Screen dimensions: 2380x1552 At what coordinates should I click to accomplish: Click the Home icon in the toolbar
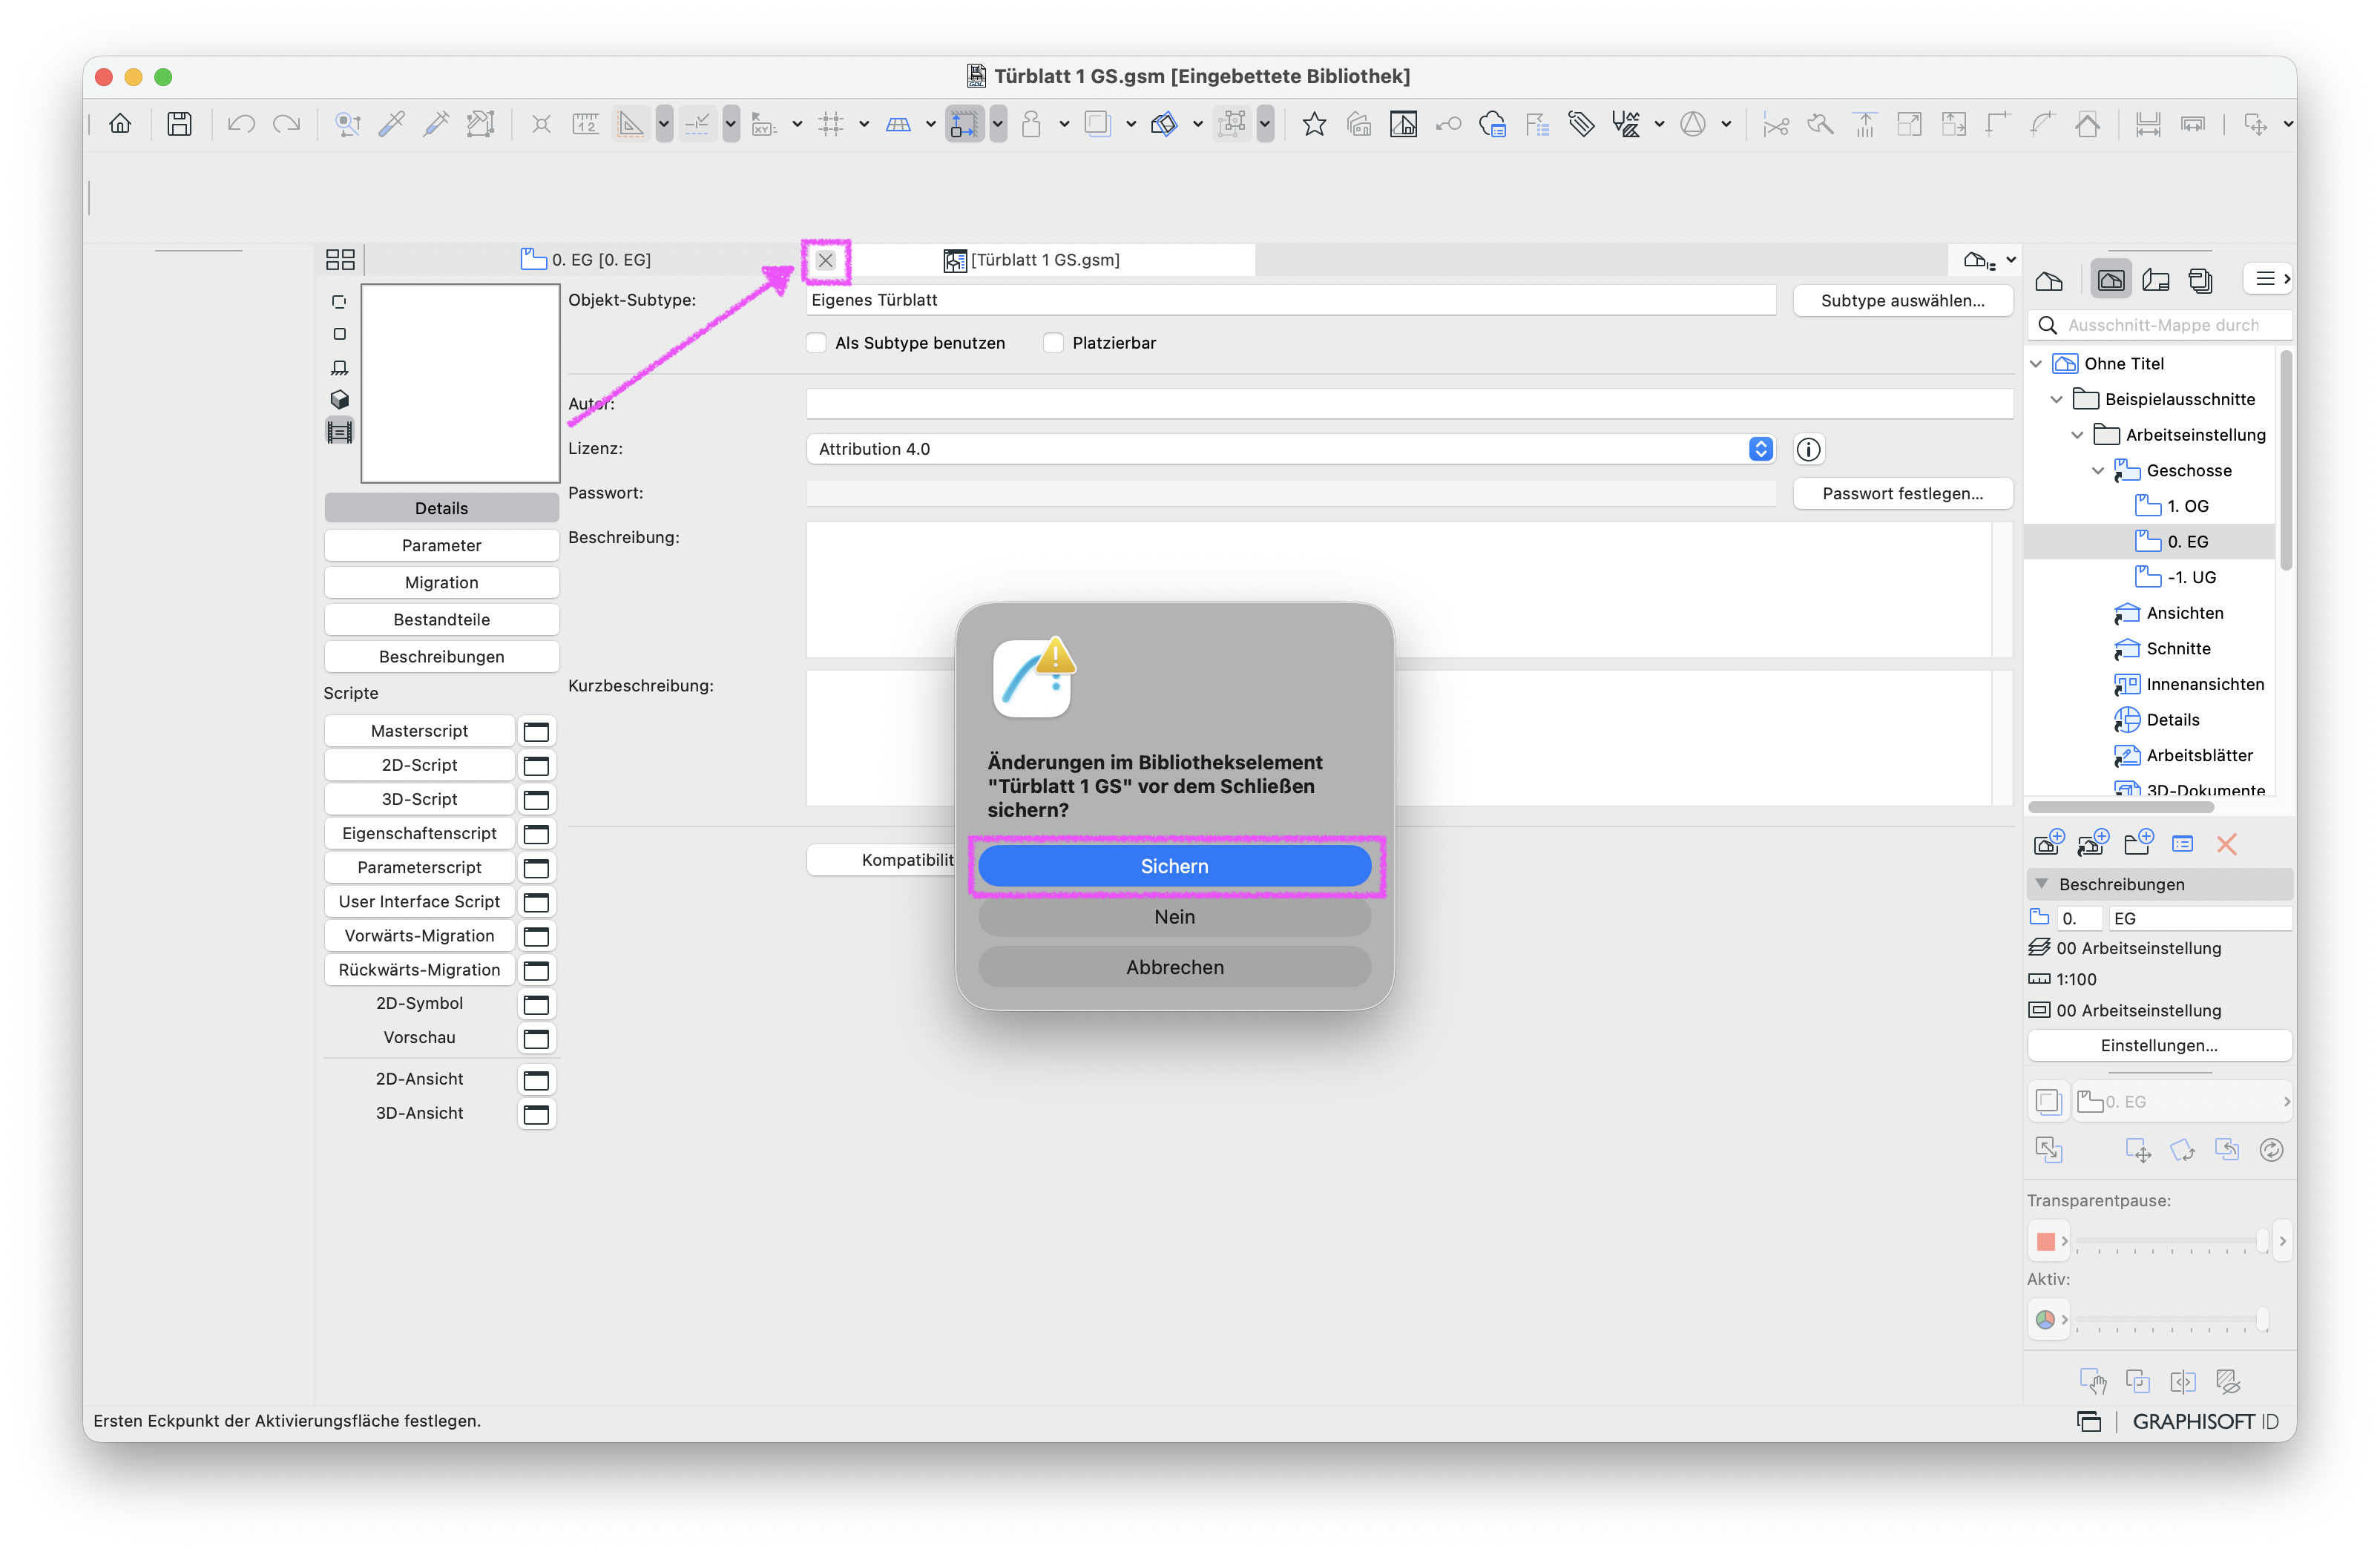(120, 124)
